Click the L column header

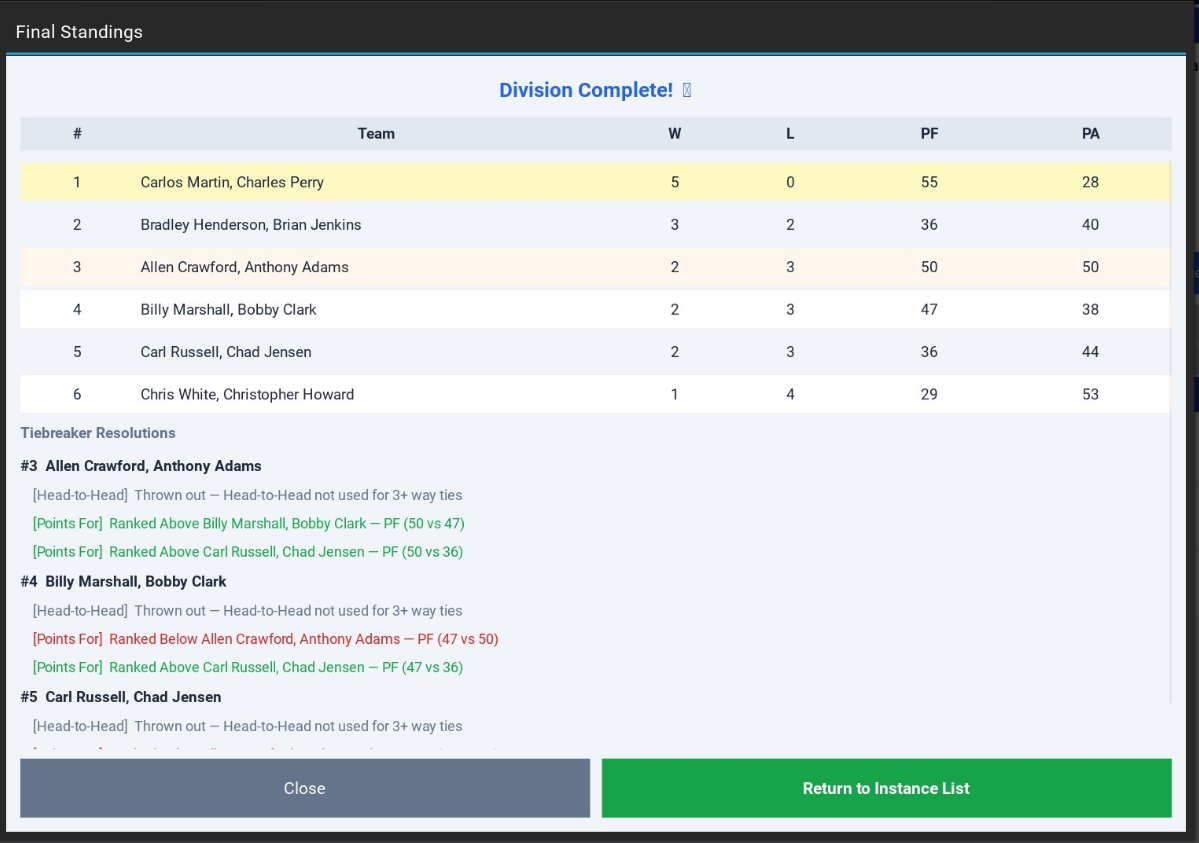(x=790, y=134)
